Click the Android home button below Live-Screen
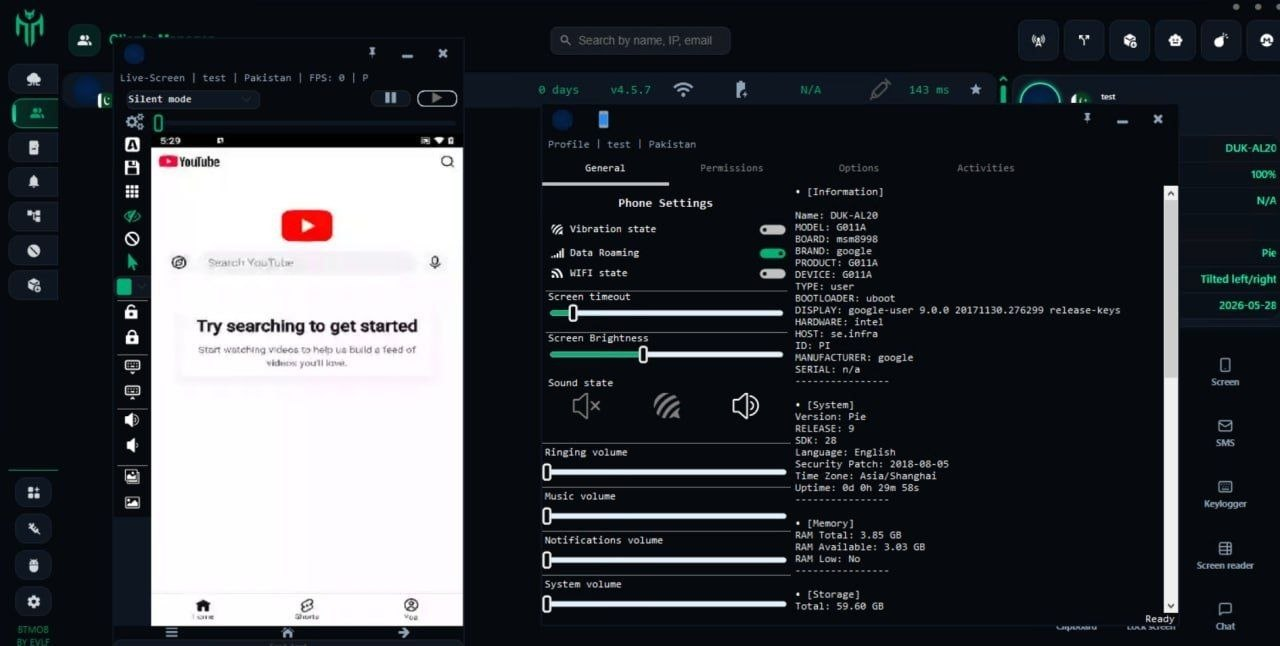 coord(287,633)
